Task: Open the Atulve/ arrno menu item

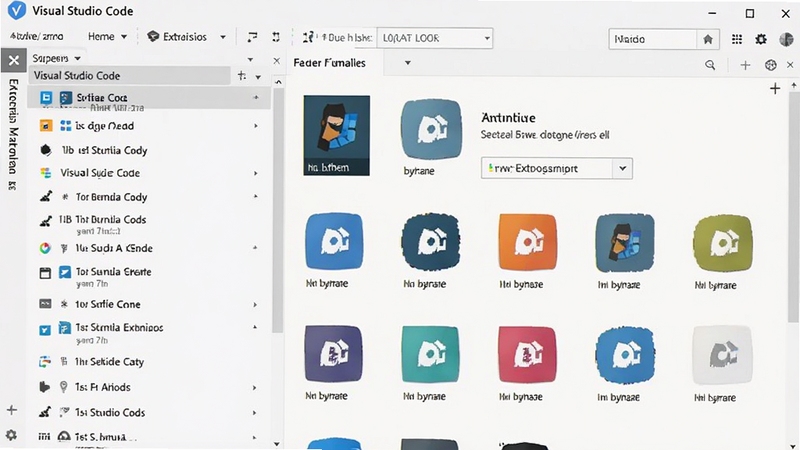Action: tap(37, 37)
